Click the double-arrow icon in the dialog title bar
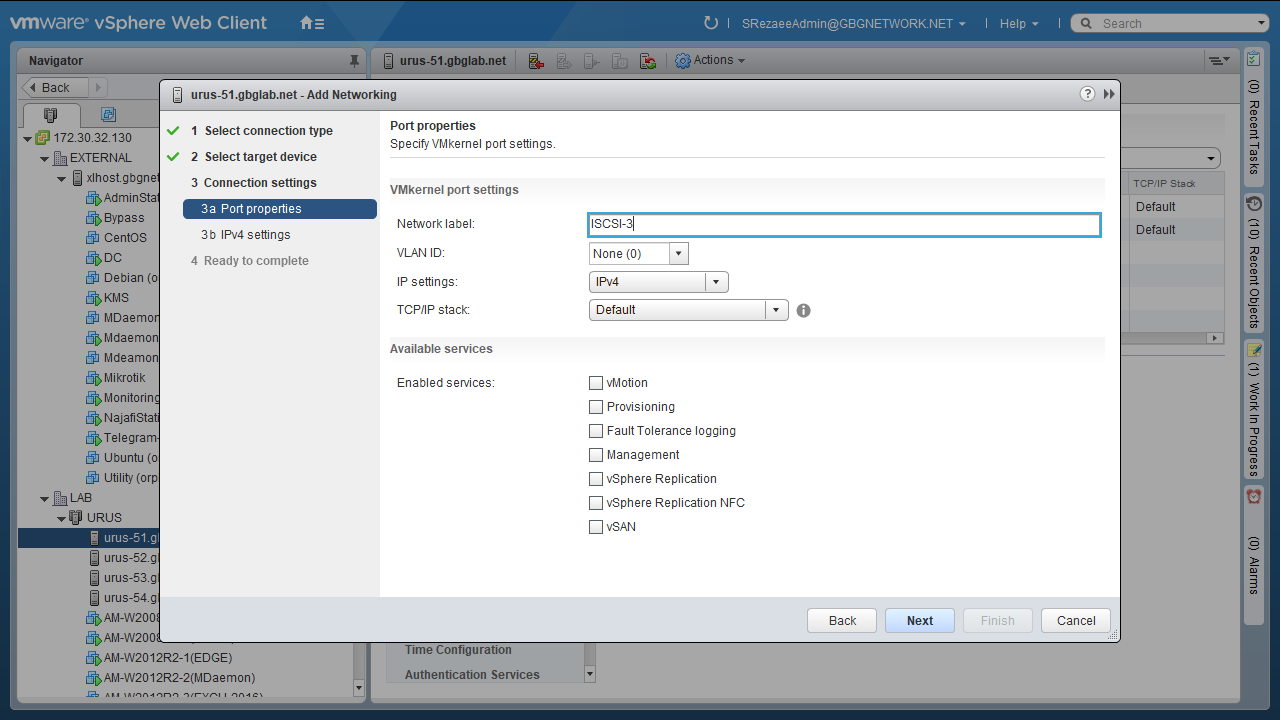The image size is (1281, 720). [1109, 94]
